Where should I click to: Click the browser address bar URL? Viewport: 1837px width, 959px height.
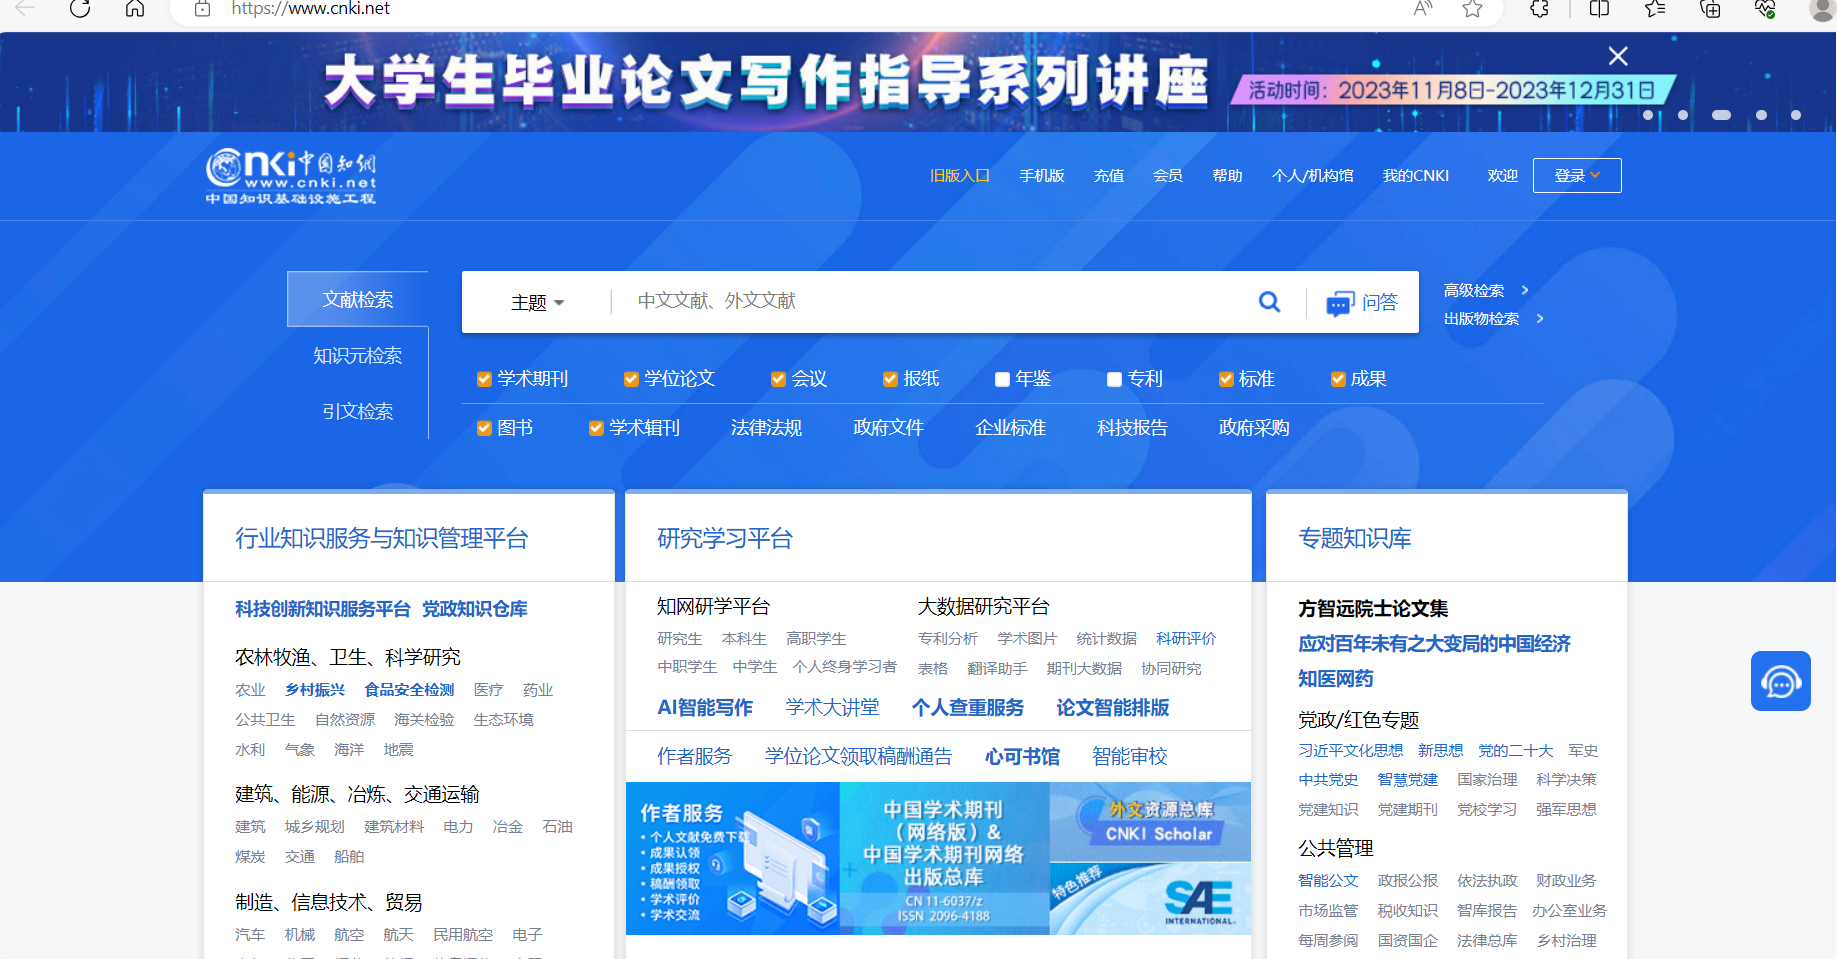[x=310, y=9]
